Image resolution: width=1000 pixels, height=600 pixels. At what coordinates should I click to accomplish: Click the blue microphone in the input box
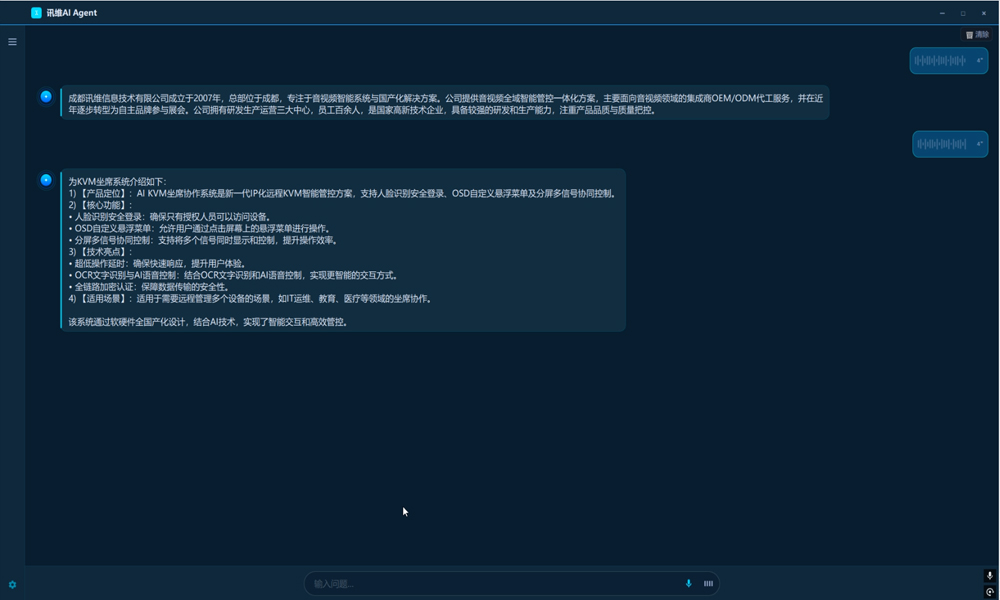[x=688, y=583]
